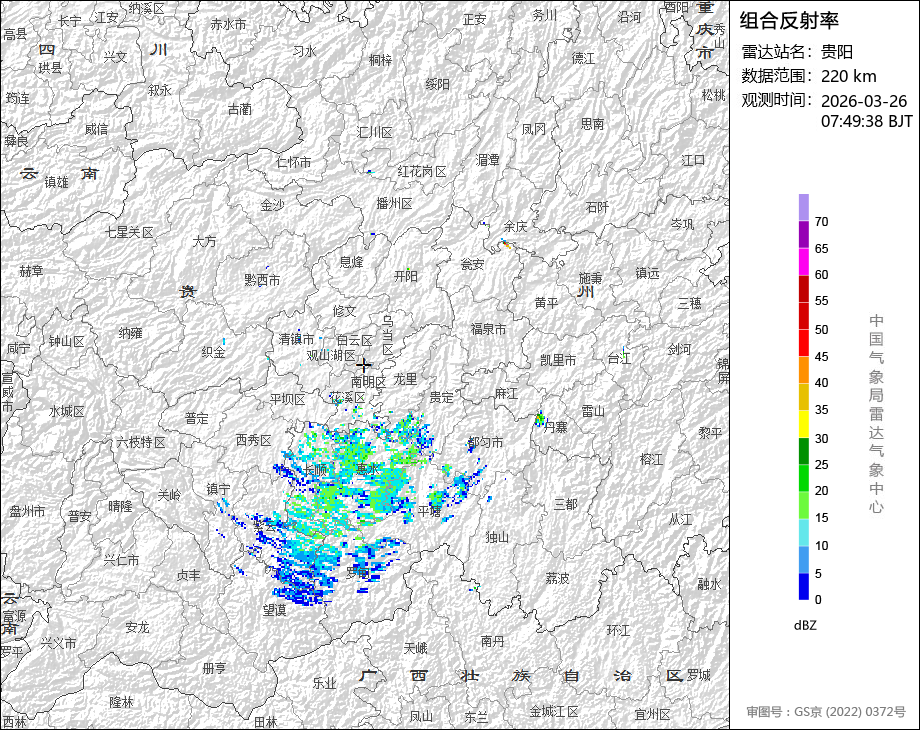920x730 pixels.
Task: Choose the dark blue 0-5 dBZ legend band
Action: [803, 586]
